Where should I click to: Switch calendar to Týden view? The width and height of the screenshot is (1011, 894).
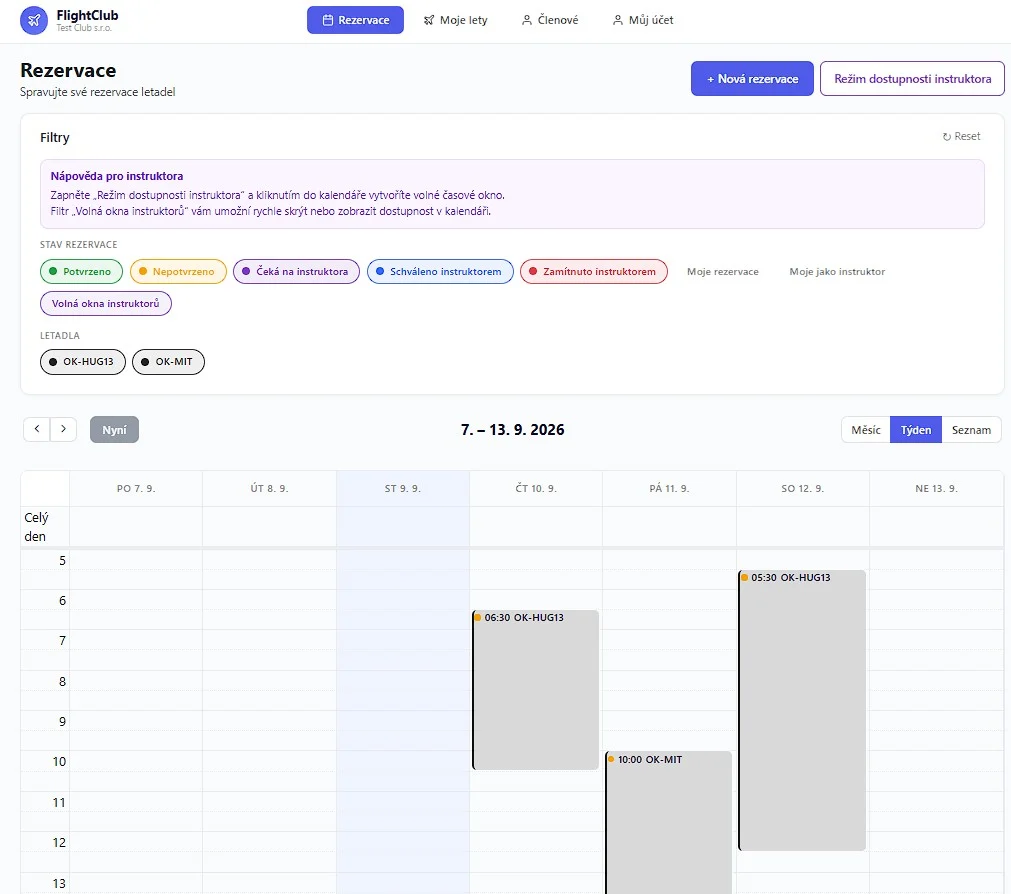click(x=916, y=430)
